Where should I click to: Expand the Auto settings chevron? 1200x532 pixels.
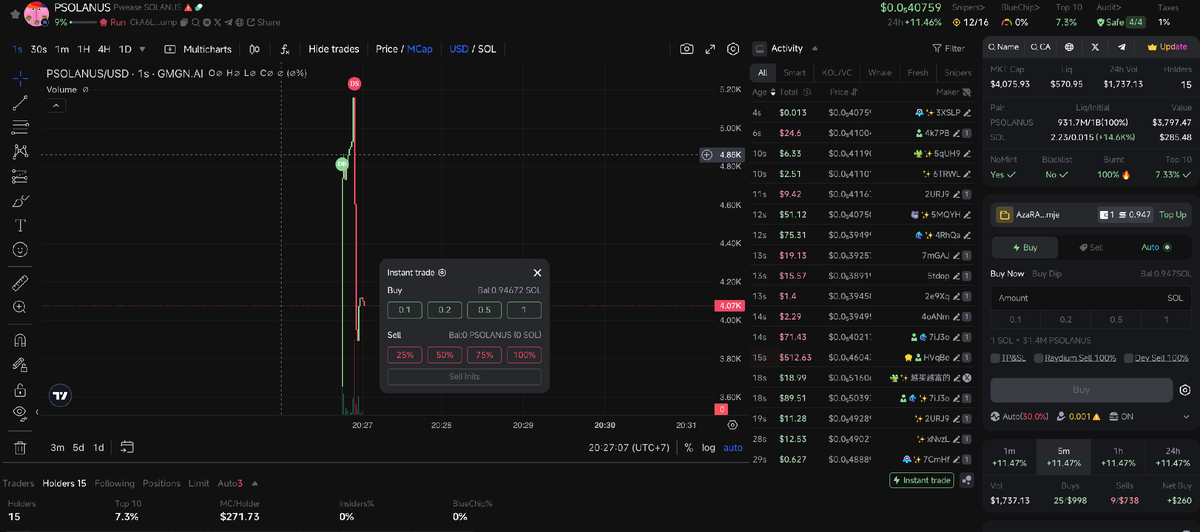1187,416
